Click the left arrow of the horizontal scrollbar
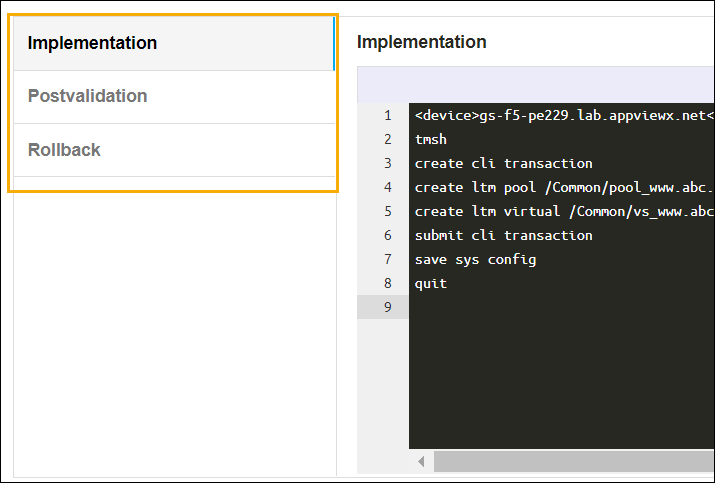Screen dimensions: 715x483 (x=421, y=462)
